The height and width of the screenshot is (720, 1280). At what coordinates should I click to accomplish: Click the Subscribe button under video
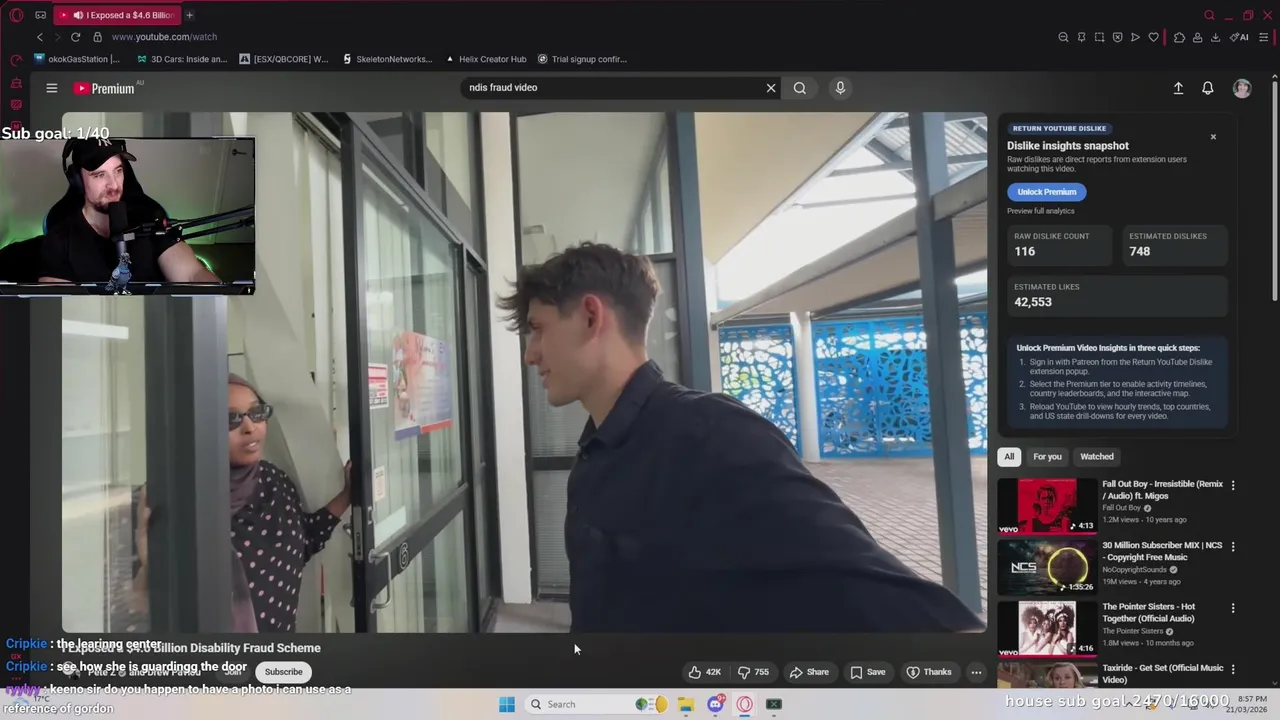[x=283, y=672]
